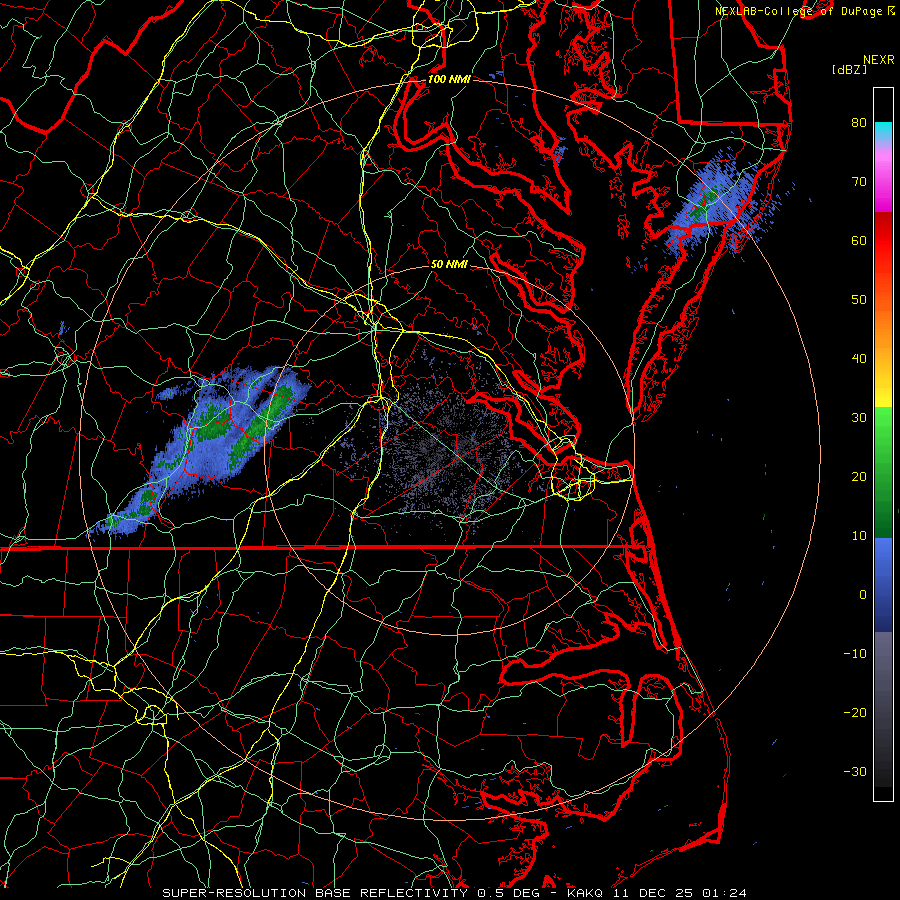Pick the dark green segment of color bar

point(883,511)
